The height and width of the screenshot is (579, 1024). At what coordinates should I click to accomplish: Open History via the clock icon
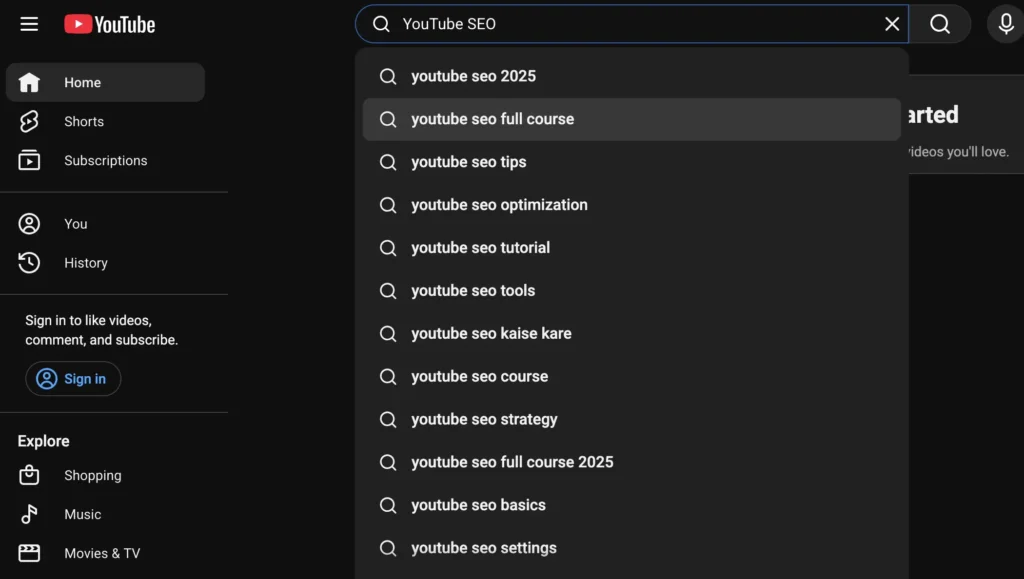coord(29,262)
